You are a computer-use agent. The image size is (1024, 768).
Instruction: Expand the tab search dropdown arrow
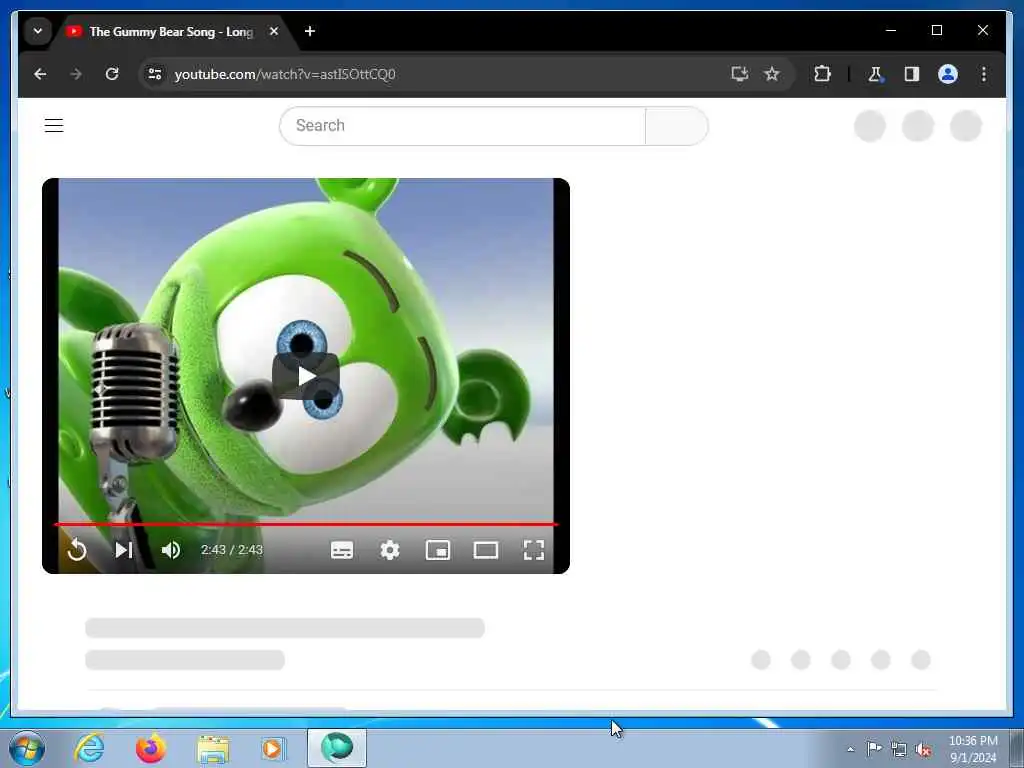[38, 31]
